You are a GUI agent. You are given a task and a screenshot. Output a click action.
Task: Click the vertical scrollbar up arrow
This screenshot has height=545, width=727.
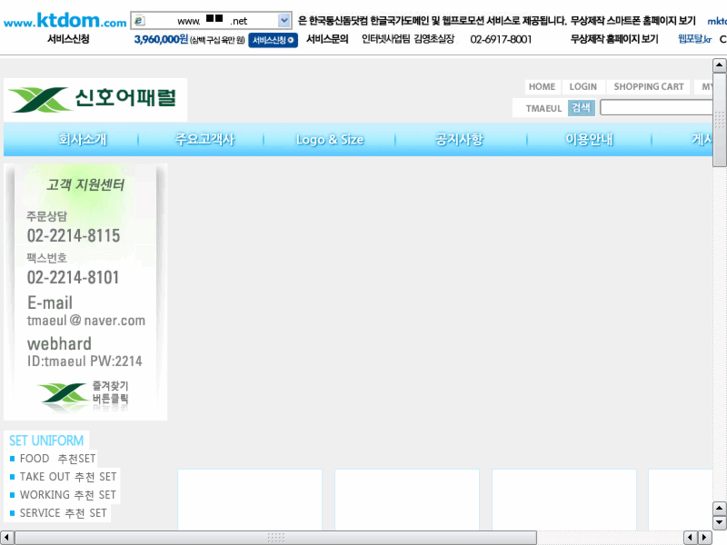(x=719, y=65)
